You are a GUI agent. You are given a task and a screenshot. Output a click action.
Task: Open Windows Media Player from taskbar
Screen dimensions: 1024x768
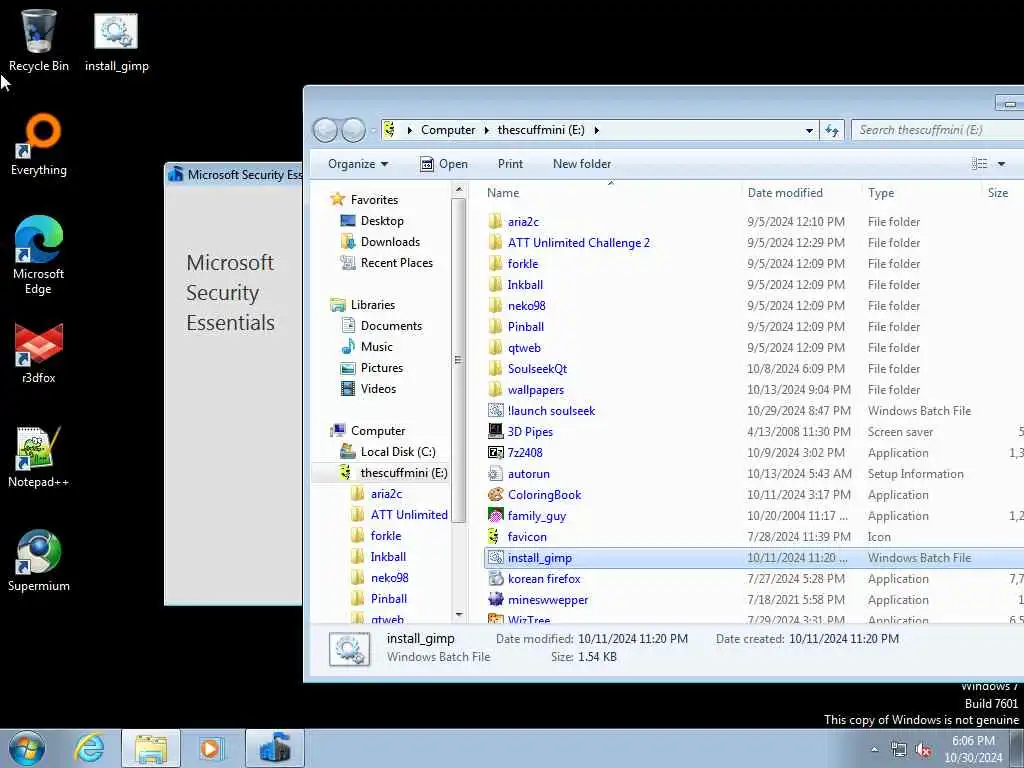[211, 748]
